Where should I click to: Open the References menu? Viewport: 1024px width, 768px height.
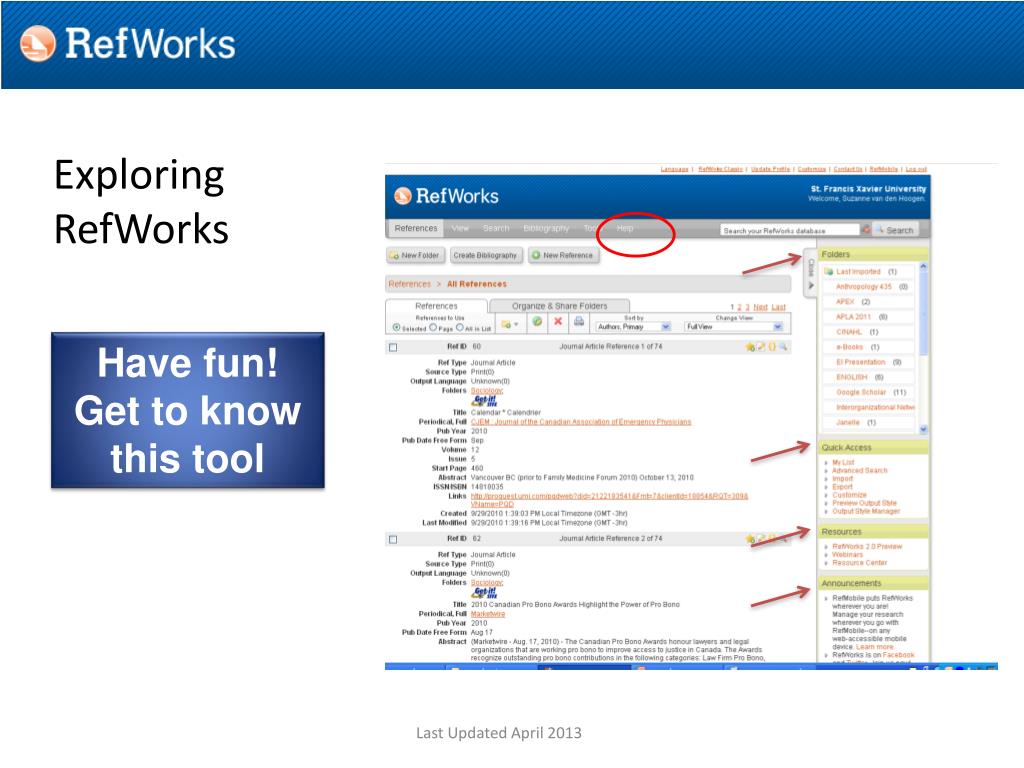tap(416, 228)
